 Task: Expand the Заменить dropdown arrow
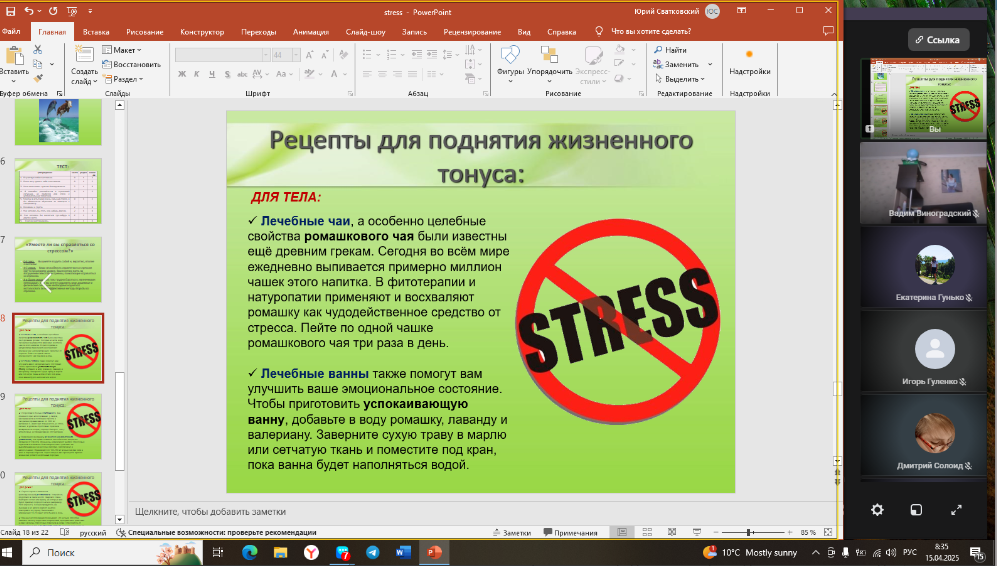[x=710, y=64]
